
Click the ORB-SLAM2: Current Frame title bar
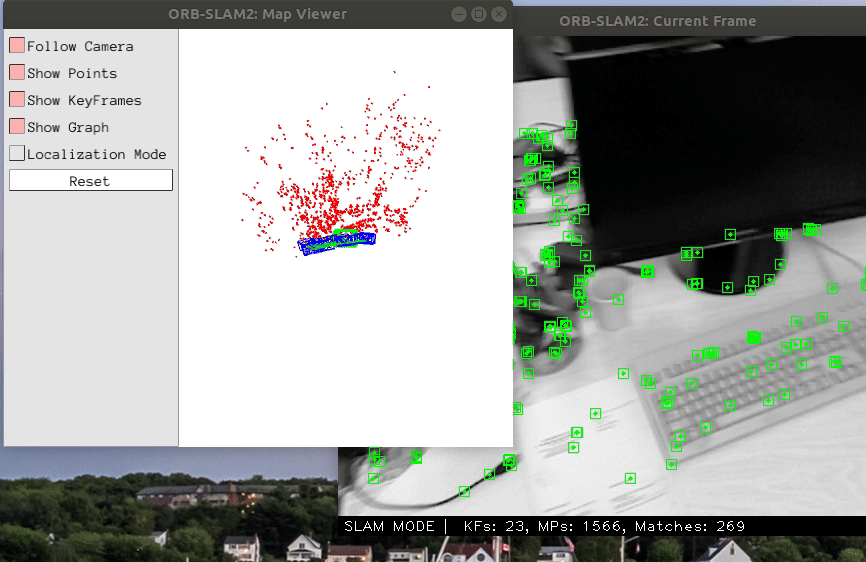[689, 21]
